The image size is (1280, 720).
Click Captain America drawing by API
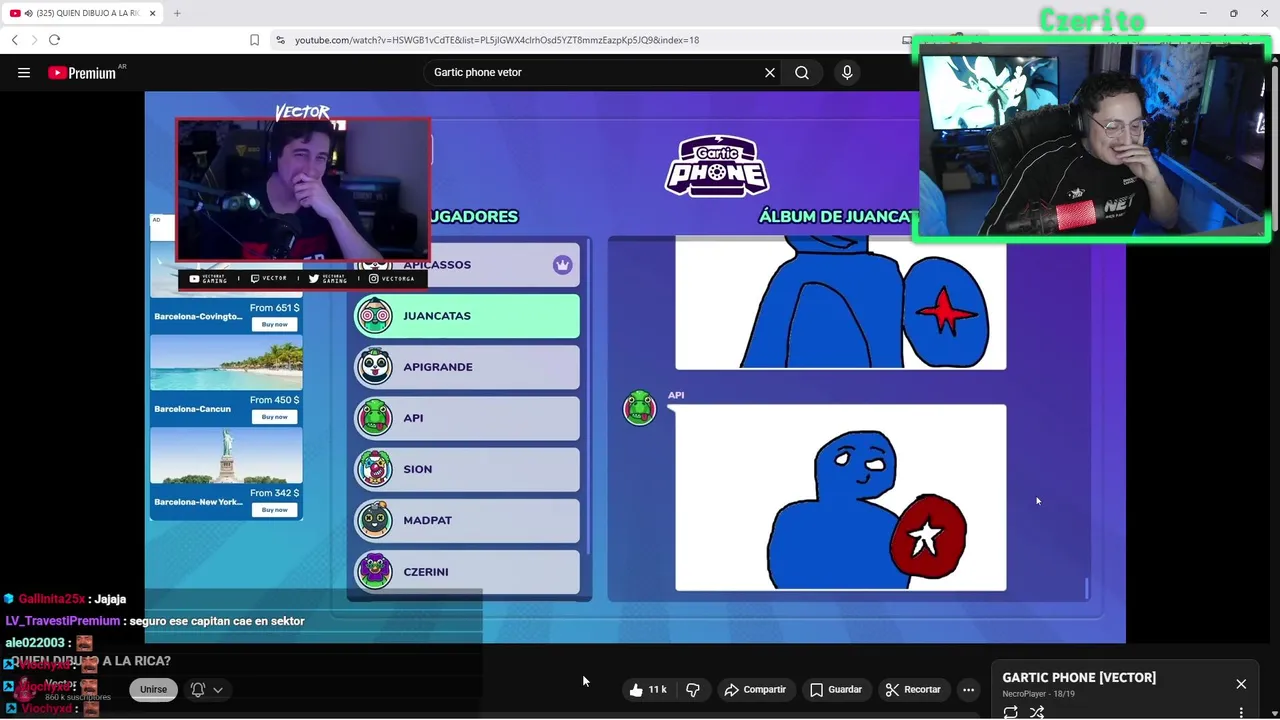[841, 497]
